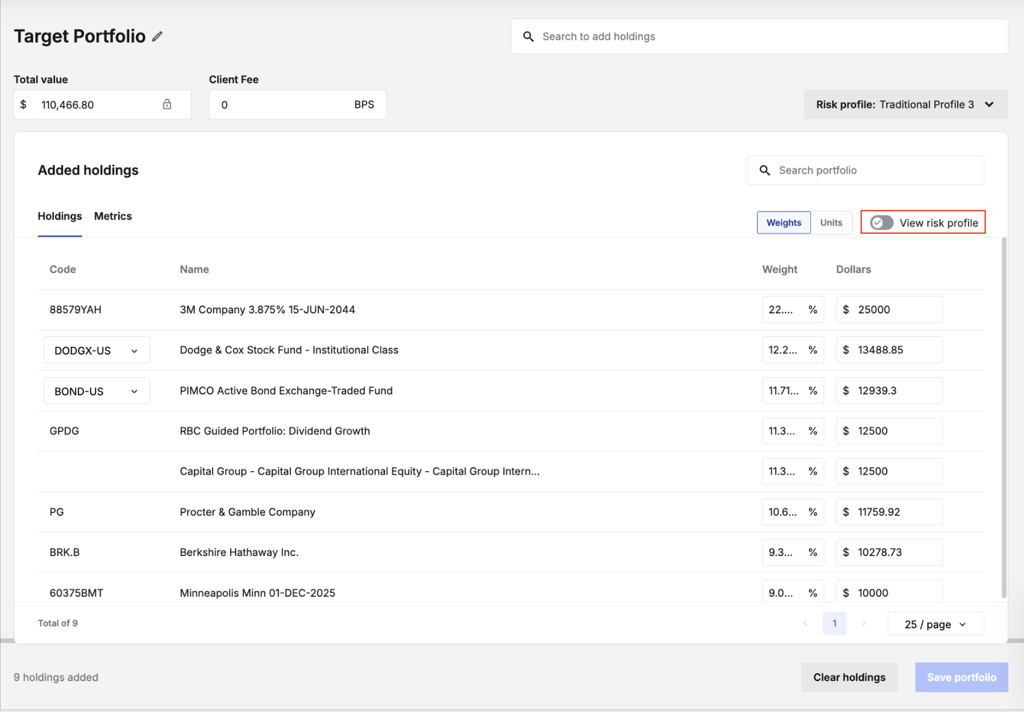
Task: Edit the PIMCO dollars field 12939.3
Action: coord(889,391)
